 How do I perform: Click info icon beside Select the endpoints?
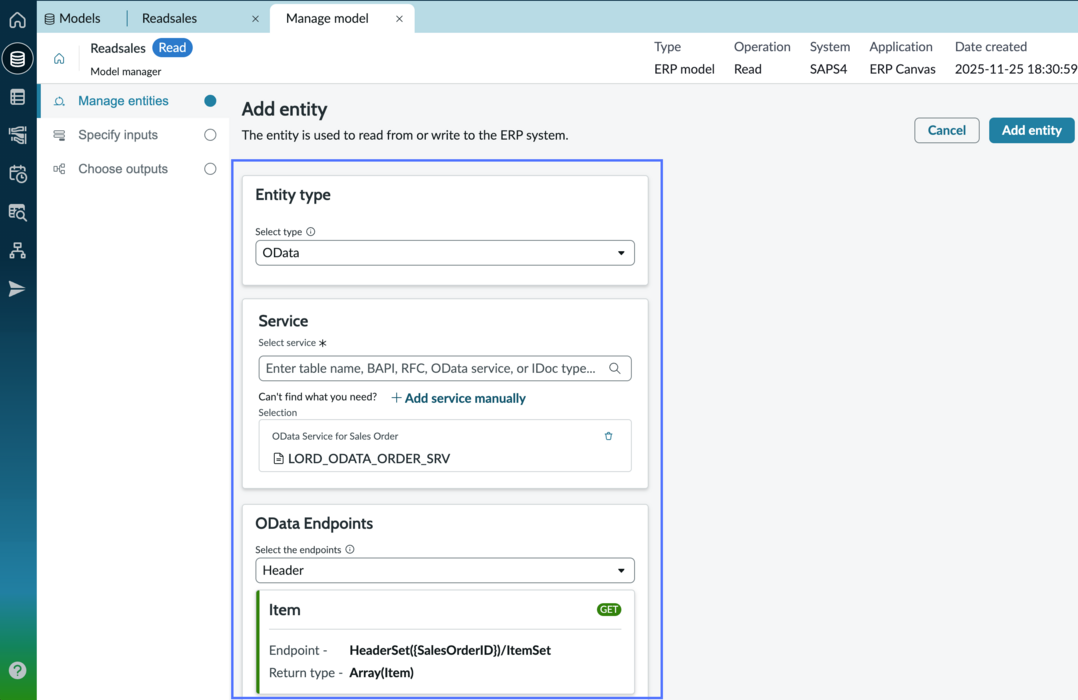coord(350,549)
